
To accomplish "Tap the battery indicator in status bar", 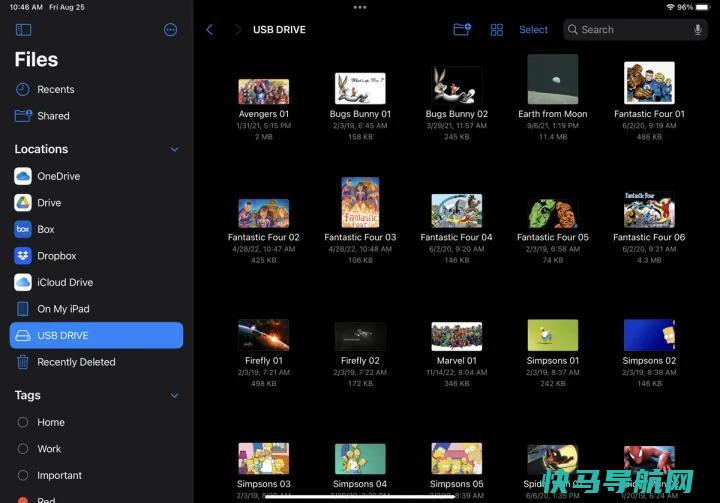I will pyautogui.click(x=703, y=7).
